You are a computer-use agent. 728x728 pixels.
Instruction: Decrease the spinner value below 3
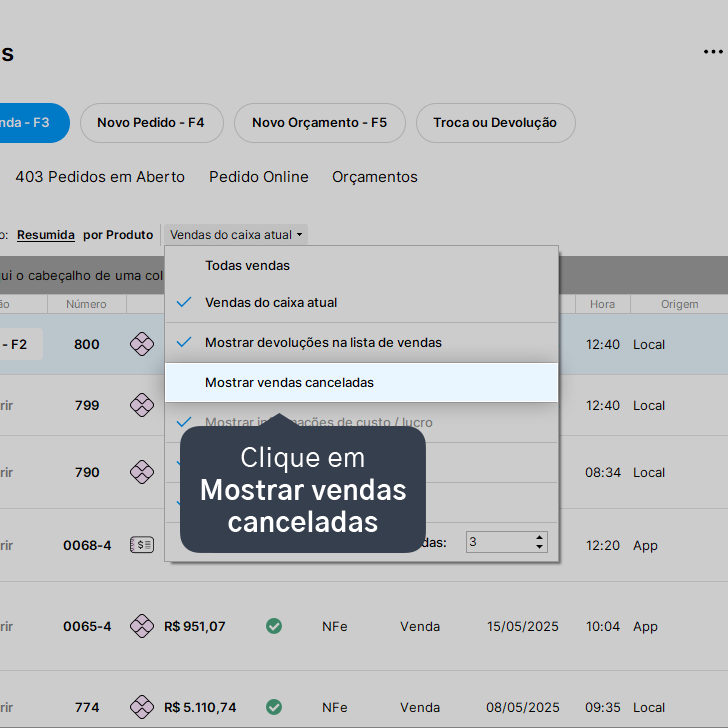539,546
